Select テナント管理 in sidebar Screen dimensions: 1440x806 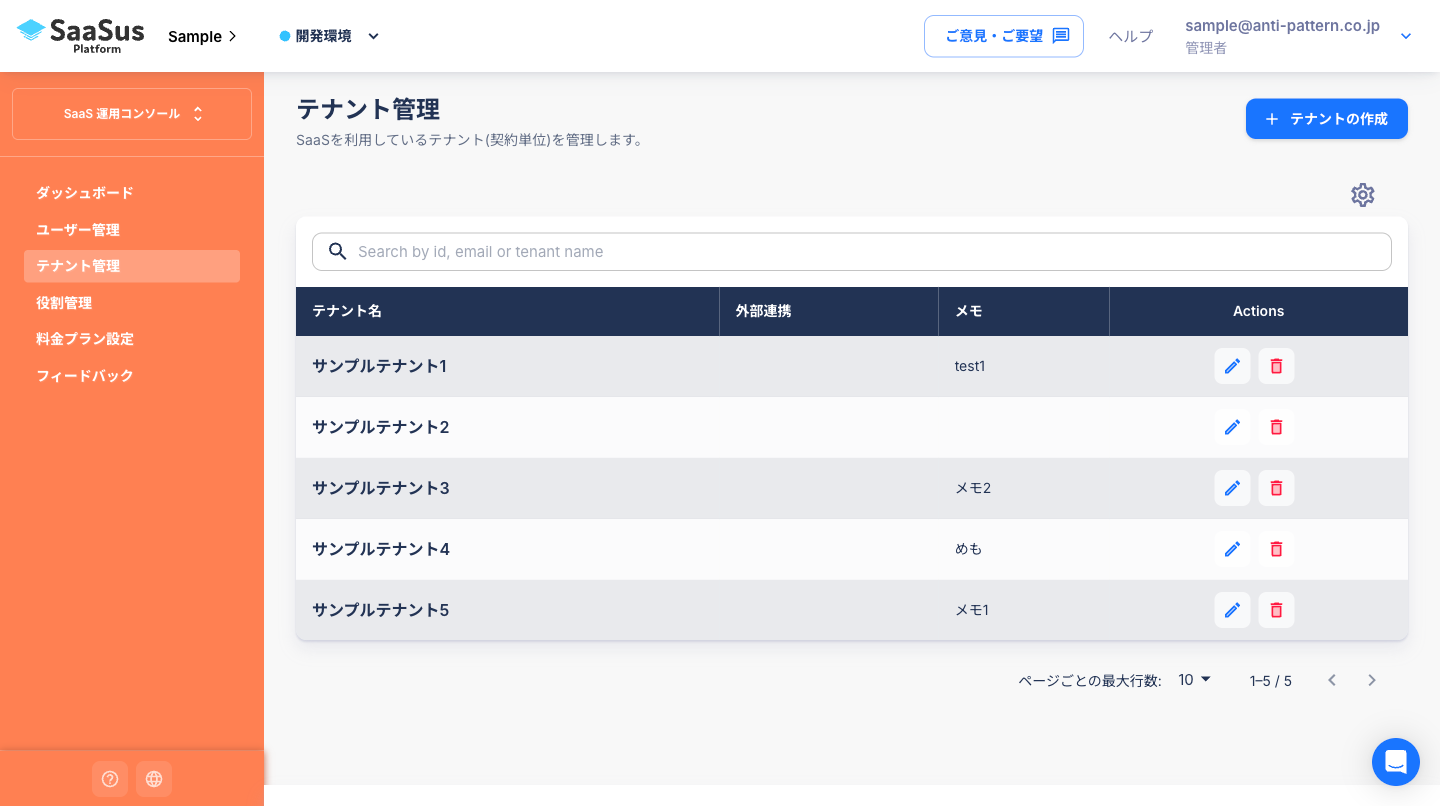pos(132,266)
